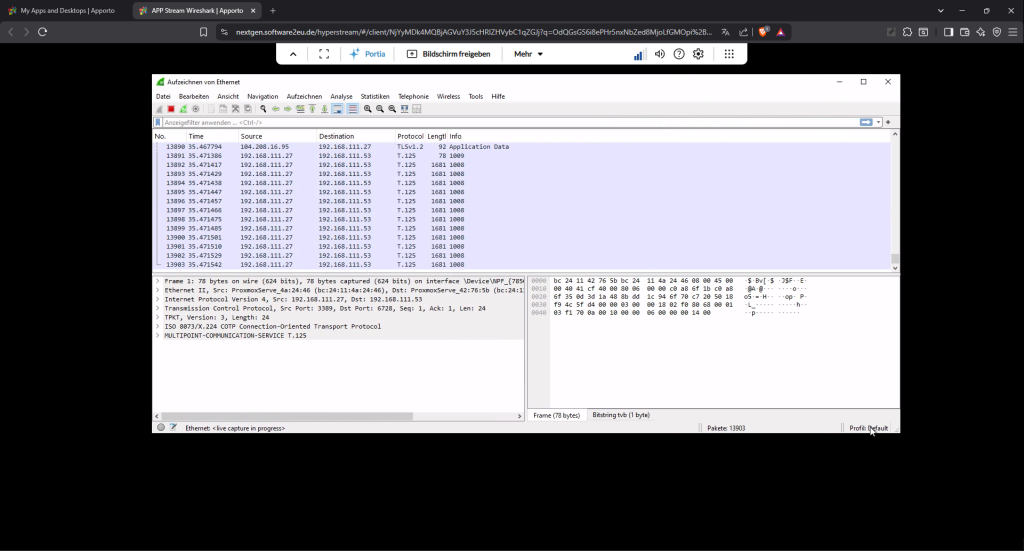
Task: Open the Statistiken menu
Action: click(x=375, y=96)
